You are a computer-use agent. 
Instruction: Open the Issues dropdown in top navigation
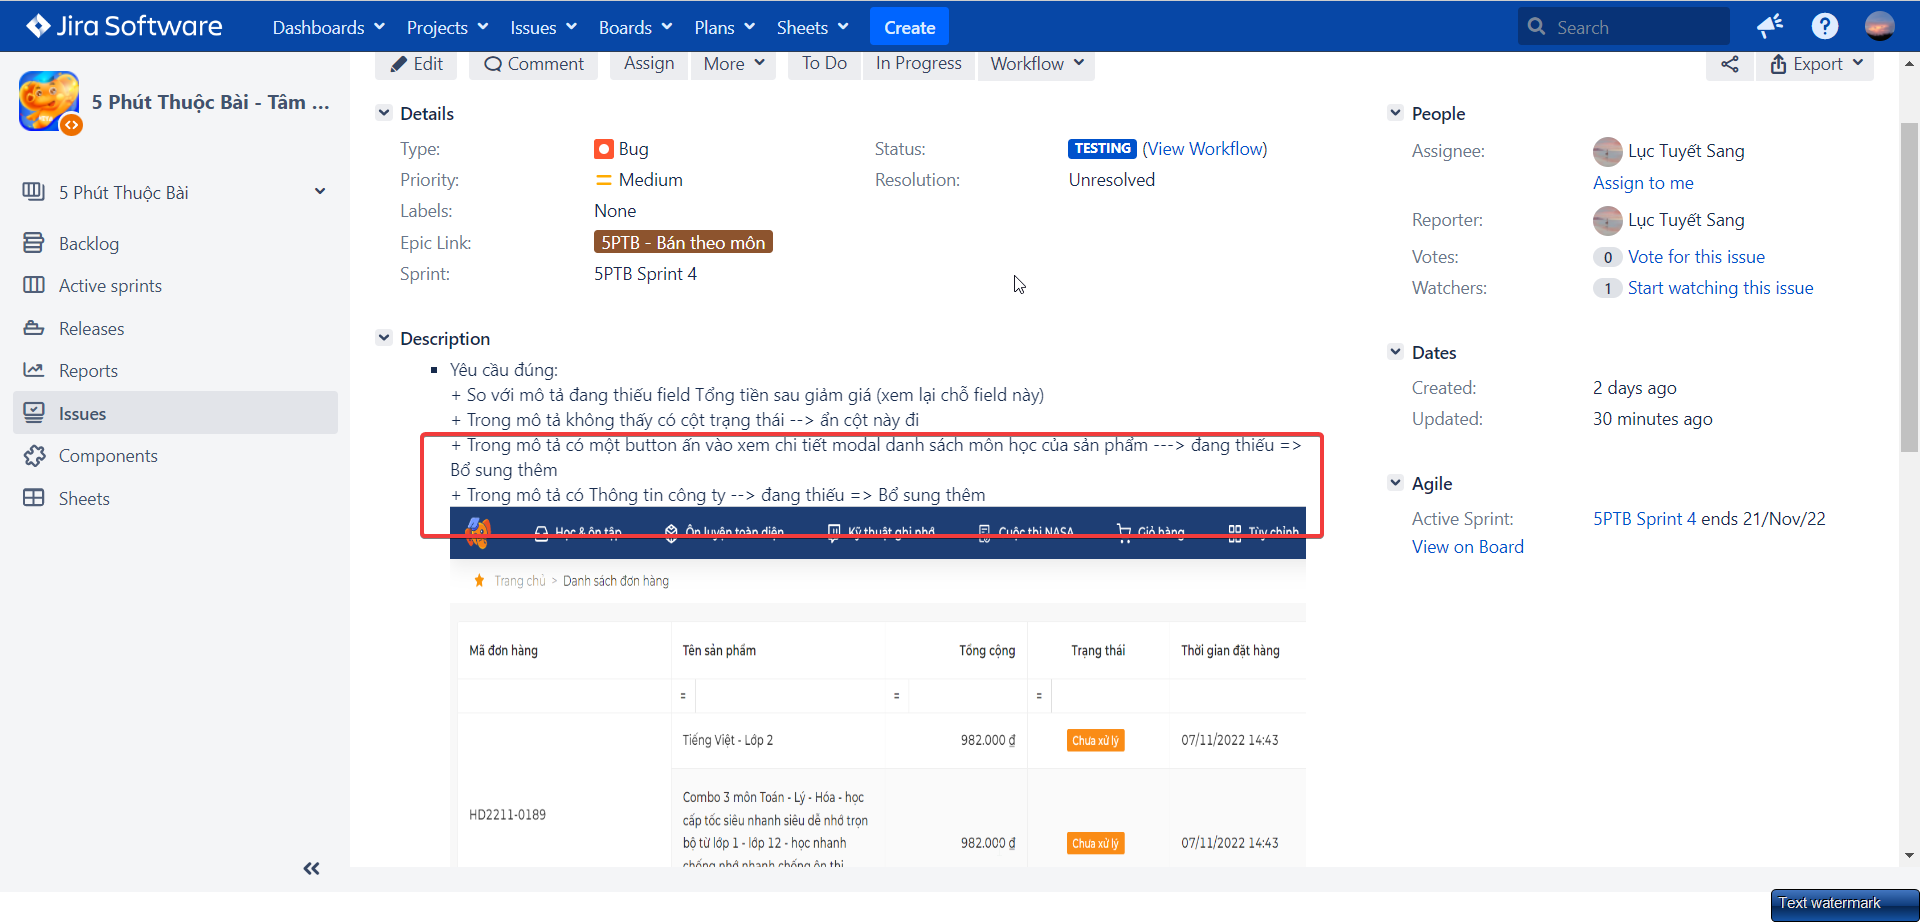[x=543, y=27]
